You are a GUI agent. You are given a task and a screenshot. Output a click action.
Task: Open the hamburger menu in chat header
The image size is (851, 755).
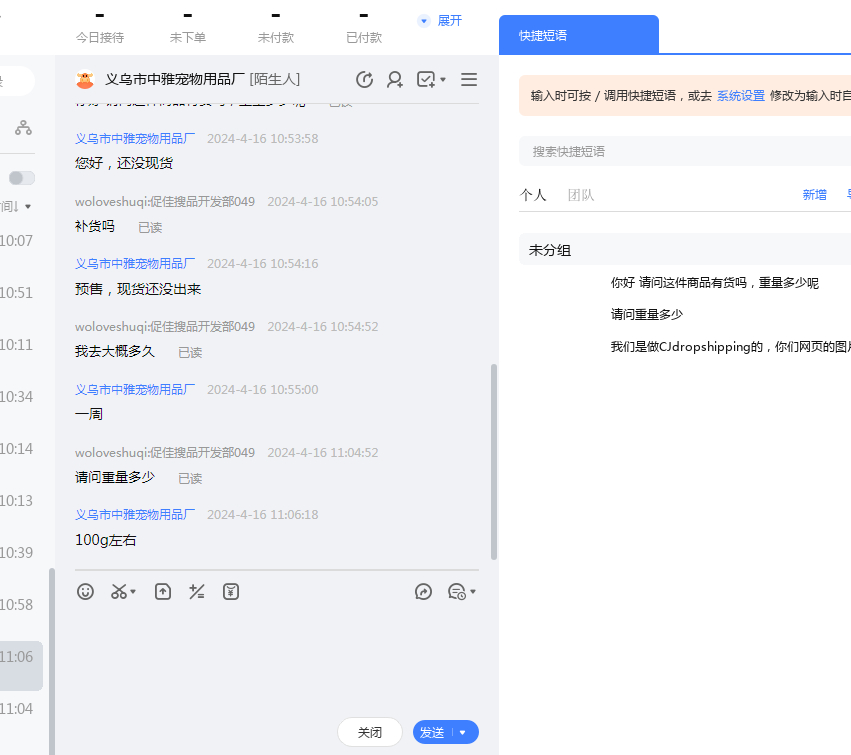pos(469,80)
